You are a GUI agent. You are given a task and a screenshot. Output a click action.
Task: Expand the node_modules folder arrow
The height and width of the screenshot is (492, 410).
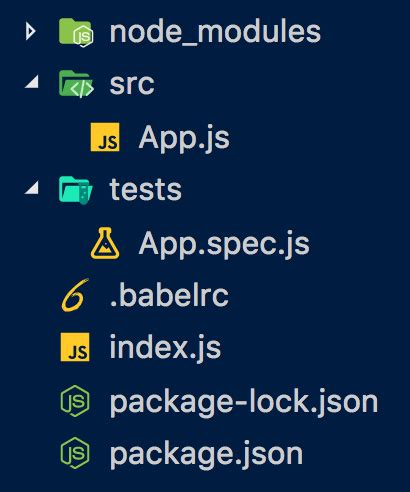[x=31, y=32]
